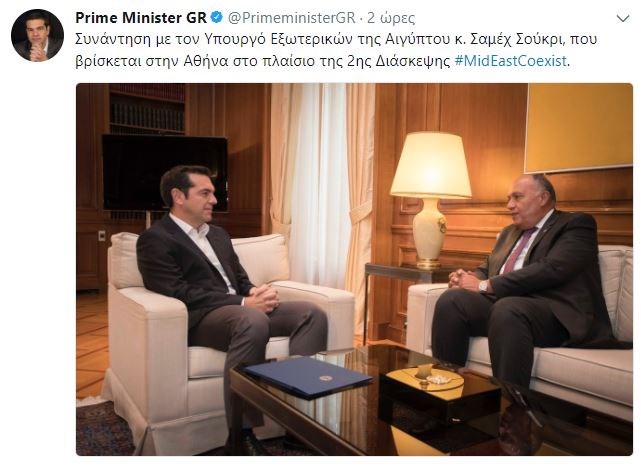Click the yellow painting on the wall
The height and width of the screenshot is (466, 641).
pos(578,128)
